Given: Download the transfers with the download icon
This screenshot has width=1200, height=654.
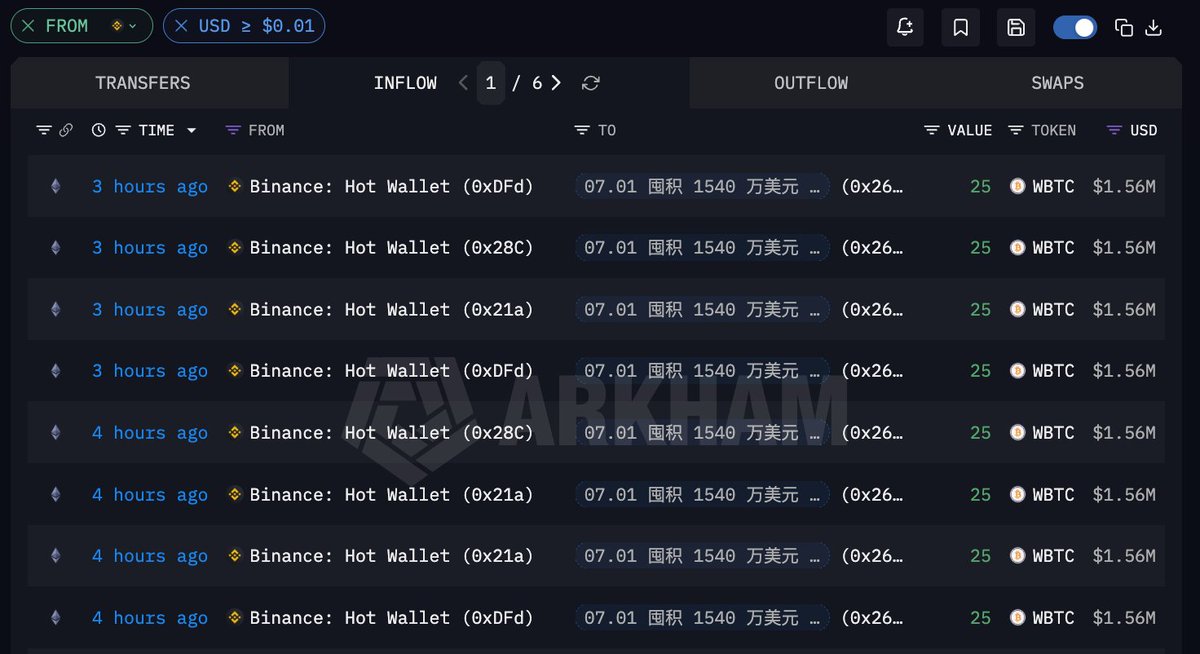Looking at the screenshot, I should 1153,27.
